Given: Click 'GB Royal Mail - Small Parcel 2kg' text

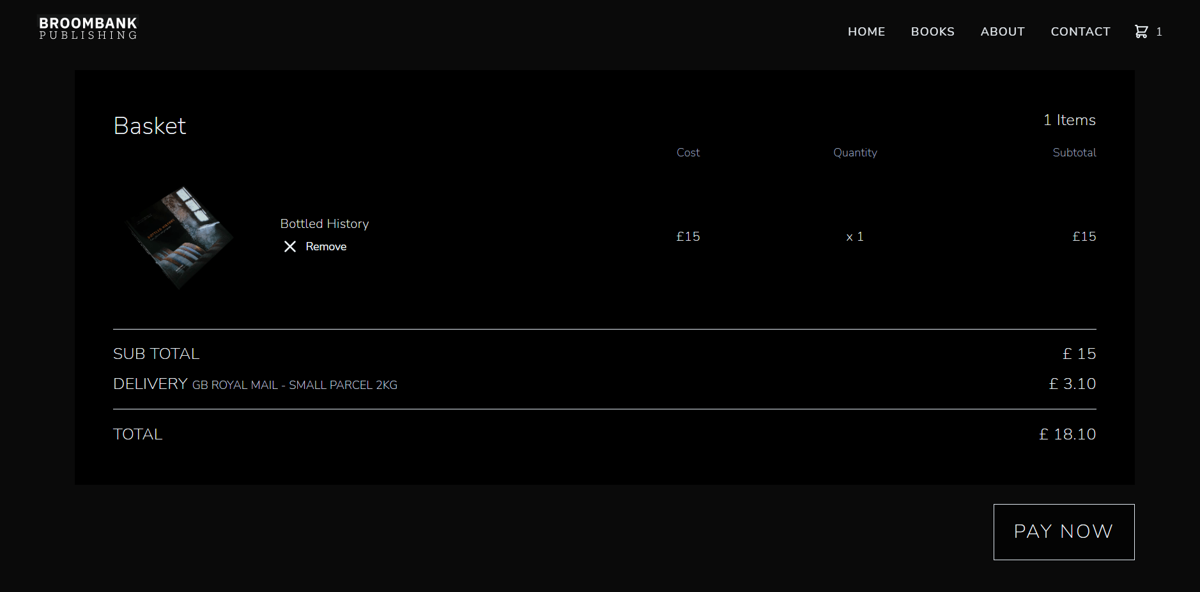Looking at the screenshot, I should pyautogui.click(x=295, y=385).
